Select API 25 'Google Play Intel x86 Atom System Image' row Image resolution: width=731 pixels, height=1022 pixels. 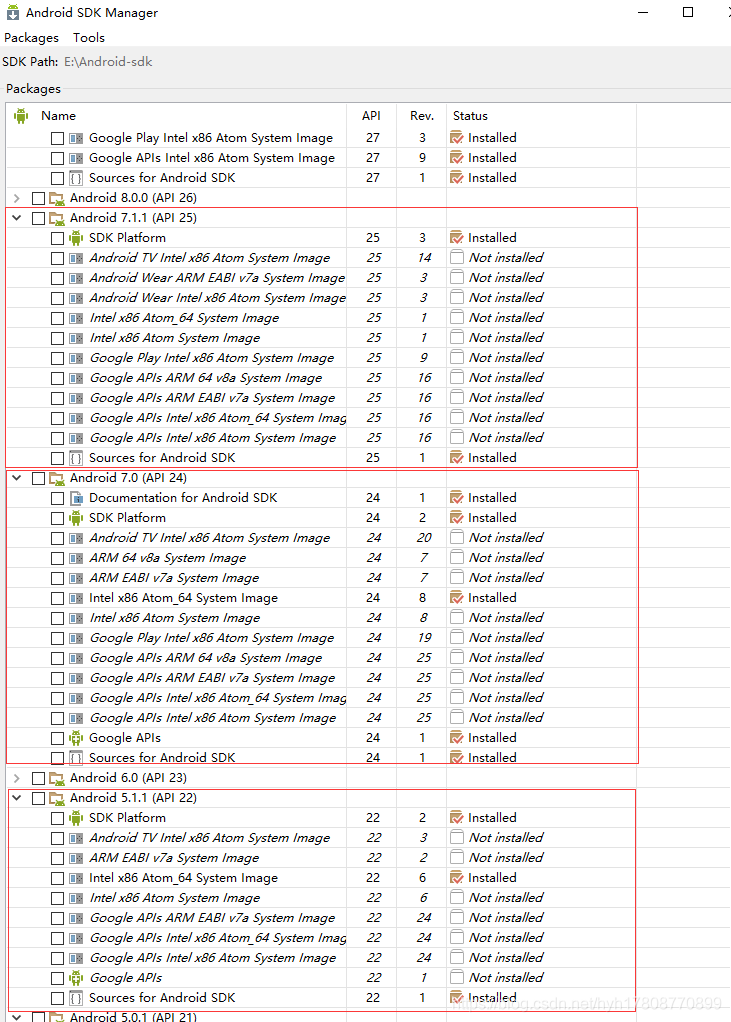pos(321,358)
